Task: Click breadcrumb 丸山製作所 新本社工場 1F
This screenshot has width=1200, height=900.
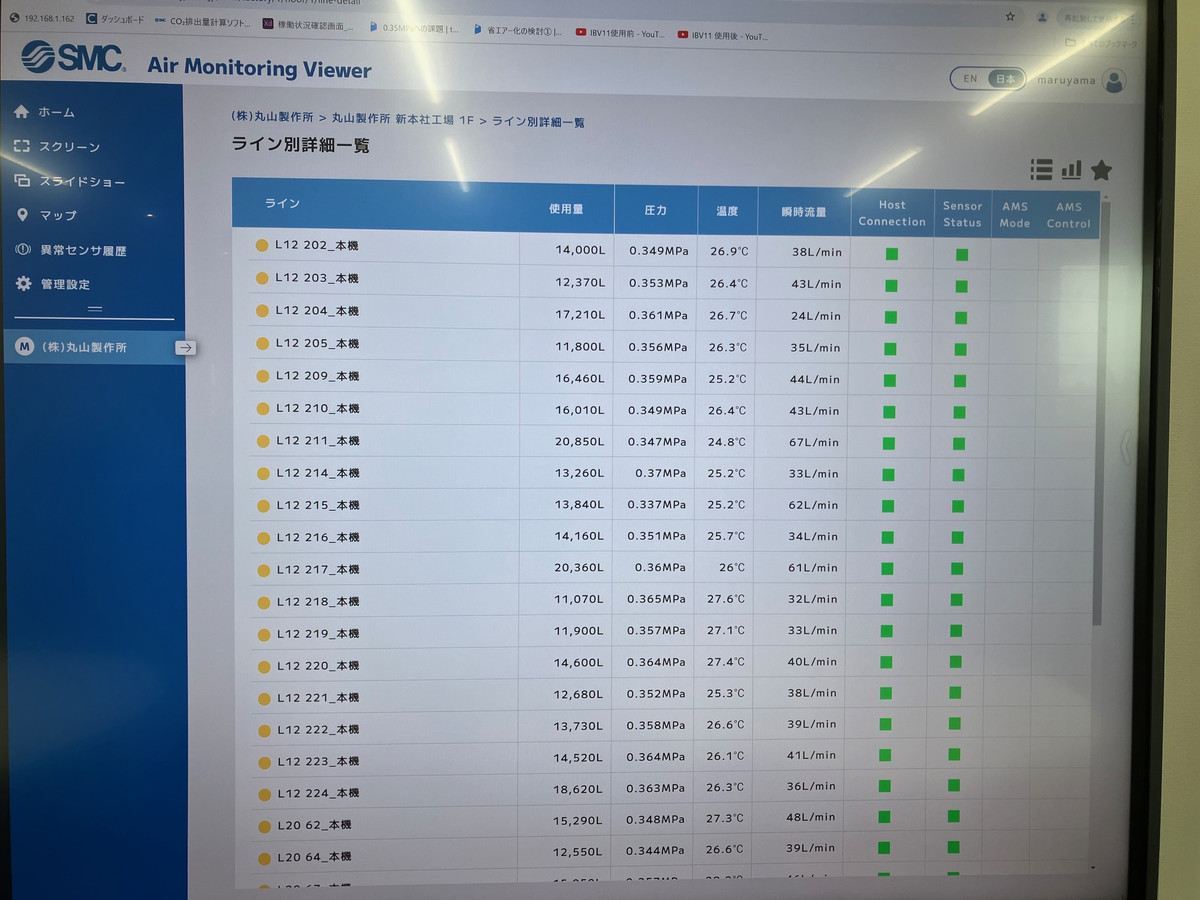Action: (403, 119)
